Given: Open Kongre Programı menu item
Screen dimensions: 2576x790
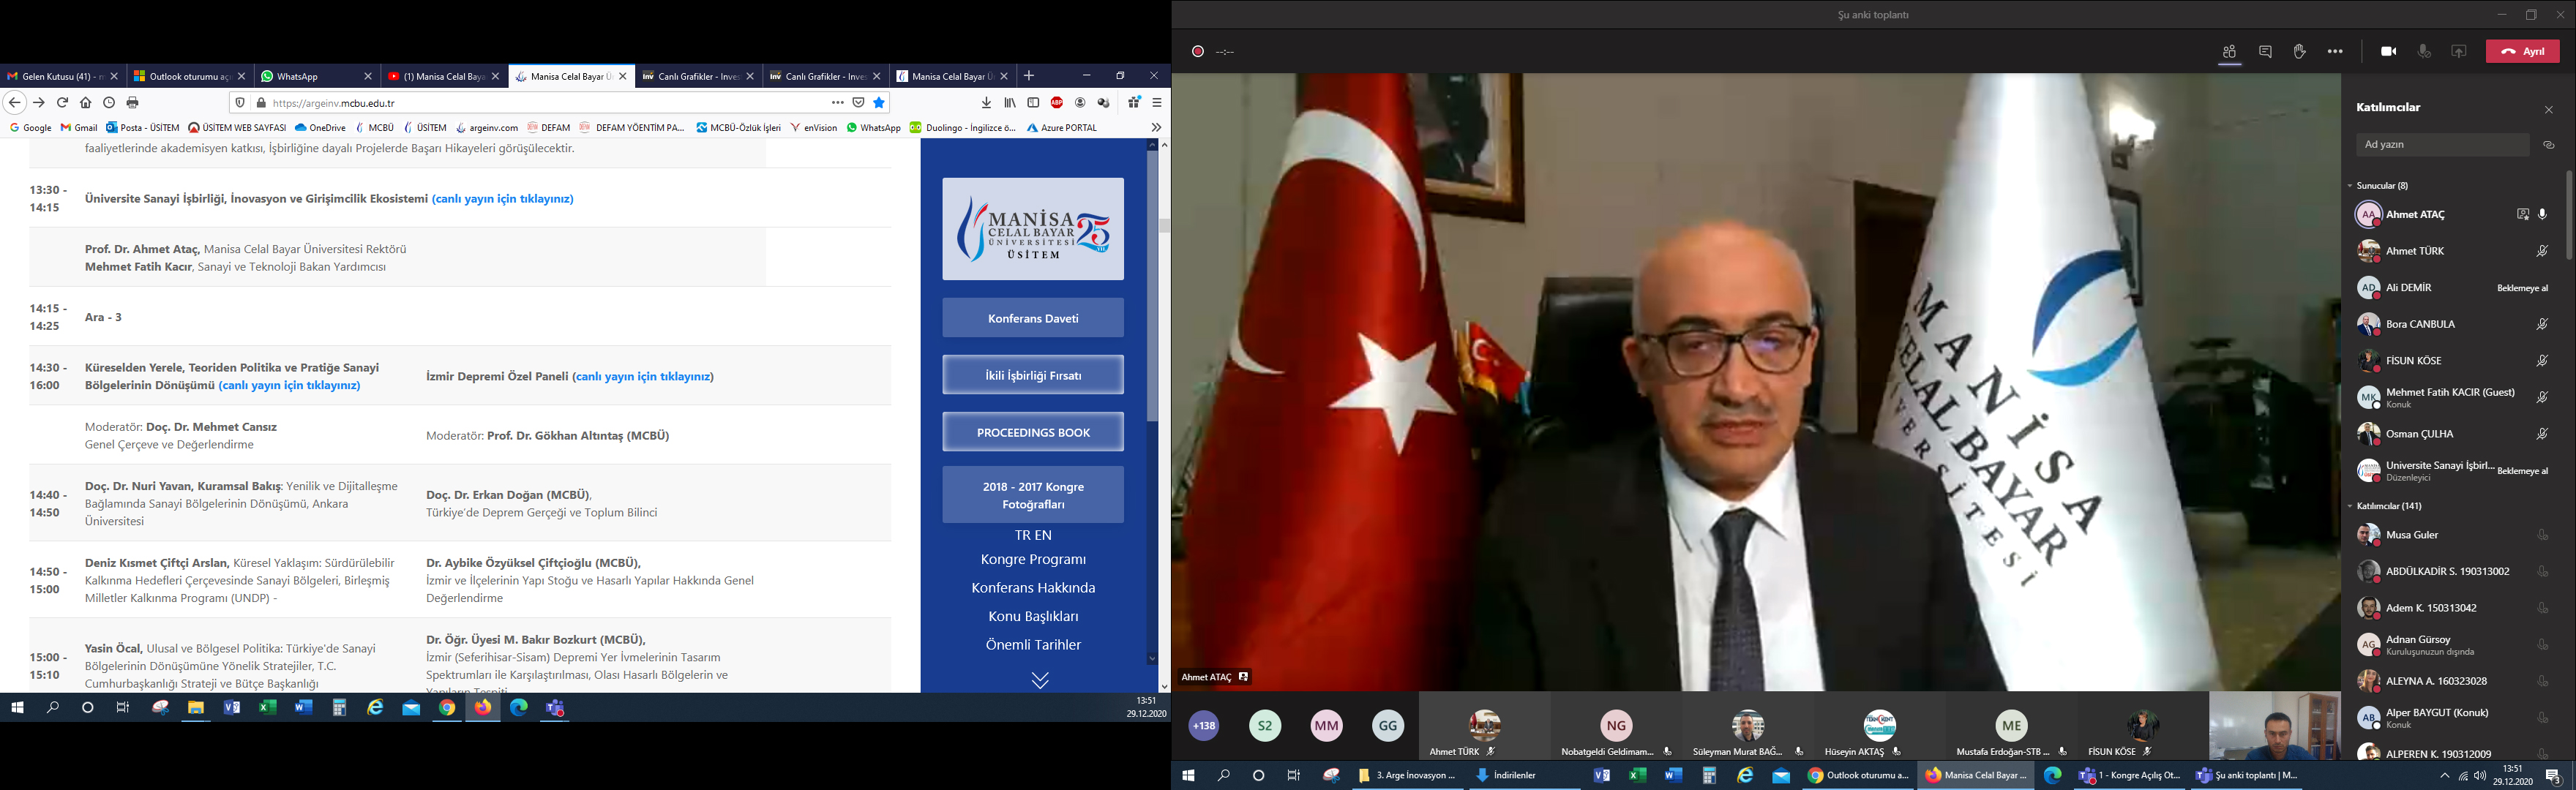Looking at the screenshot, I should click(1033, 559).
